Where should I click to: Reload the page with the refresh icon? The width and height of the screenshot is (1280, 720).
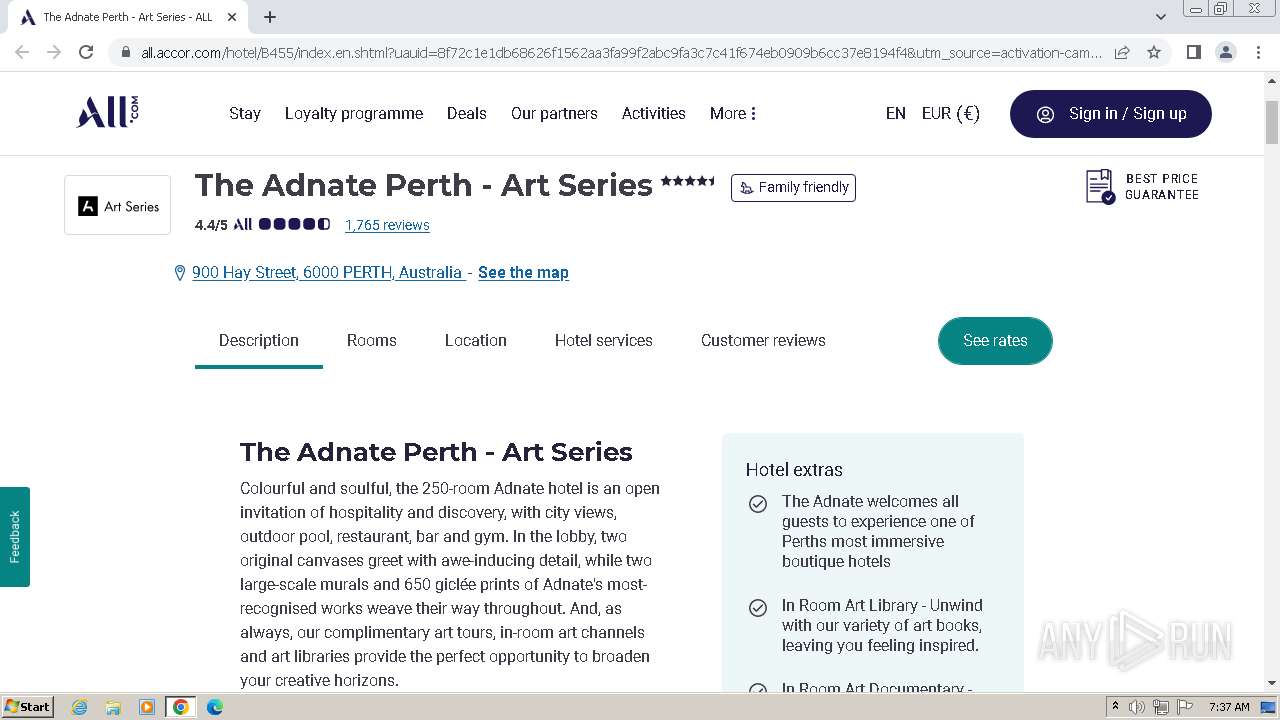pyautogui.click(x=86, y=52)
